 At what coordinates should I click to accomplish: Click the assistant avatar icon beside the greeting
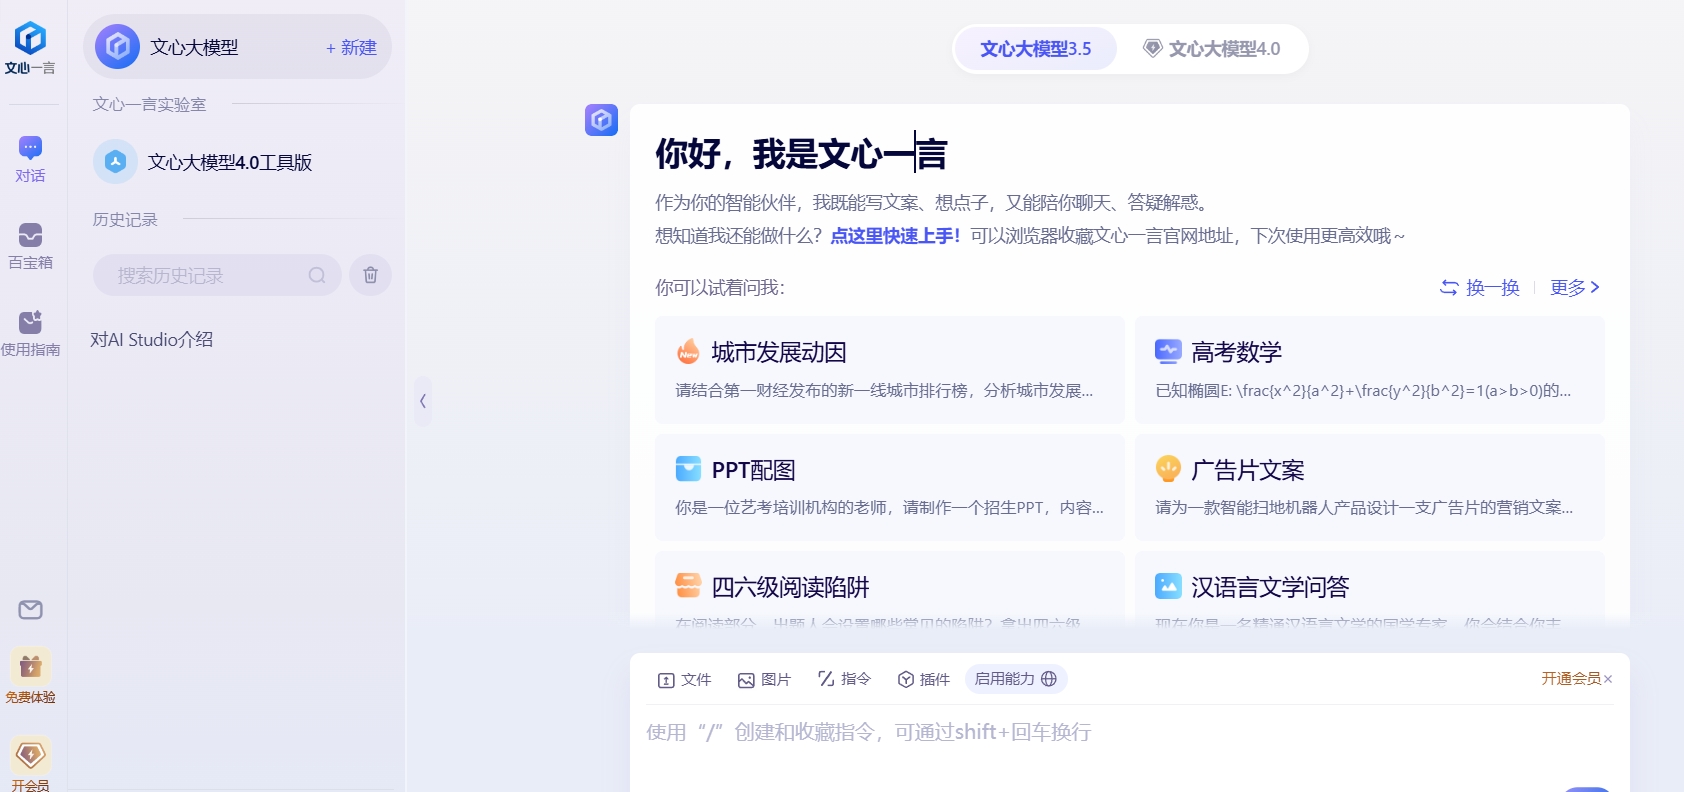pos(601,120)
